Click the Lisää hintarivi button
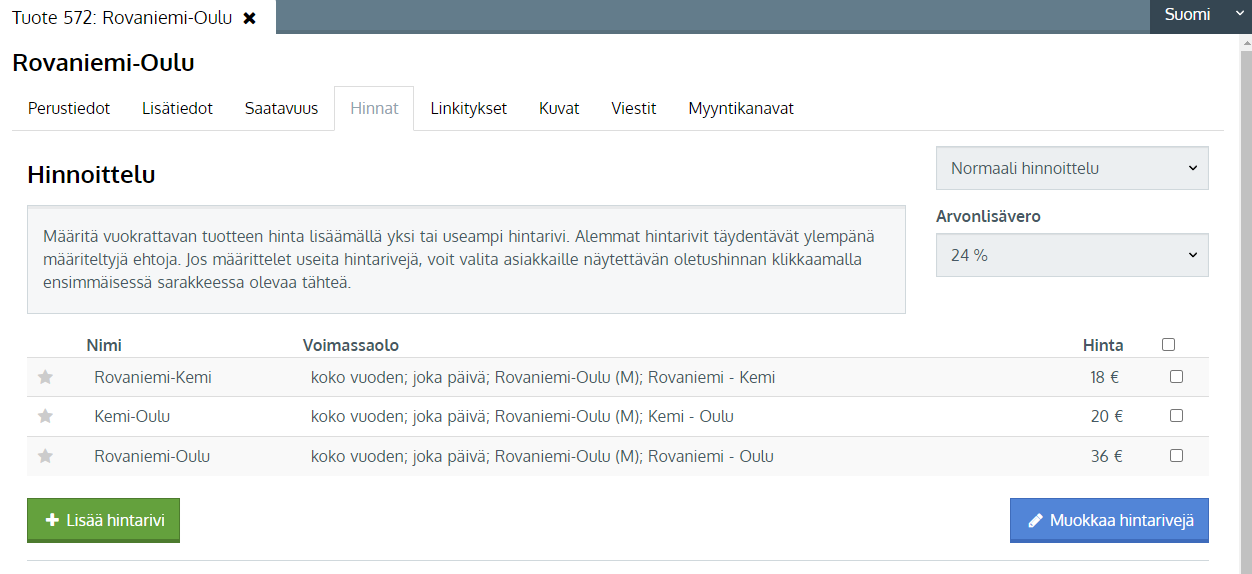 pos(103,520)
